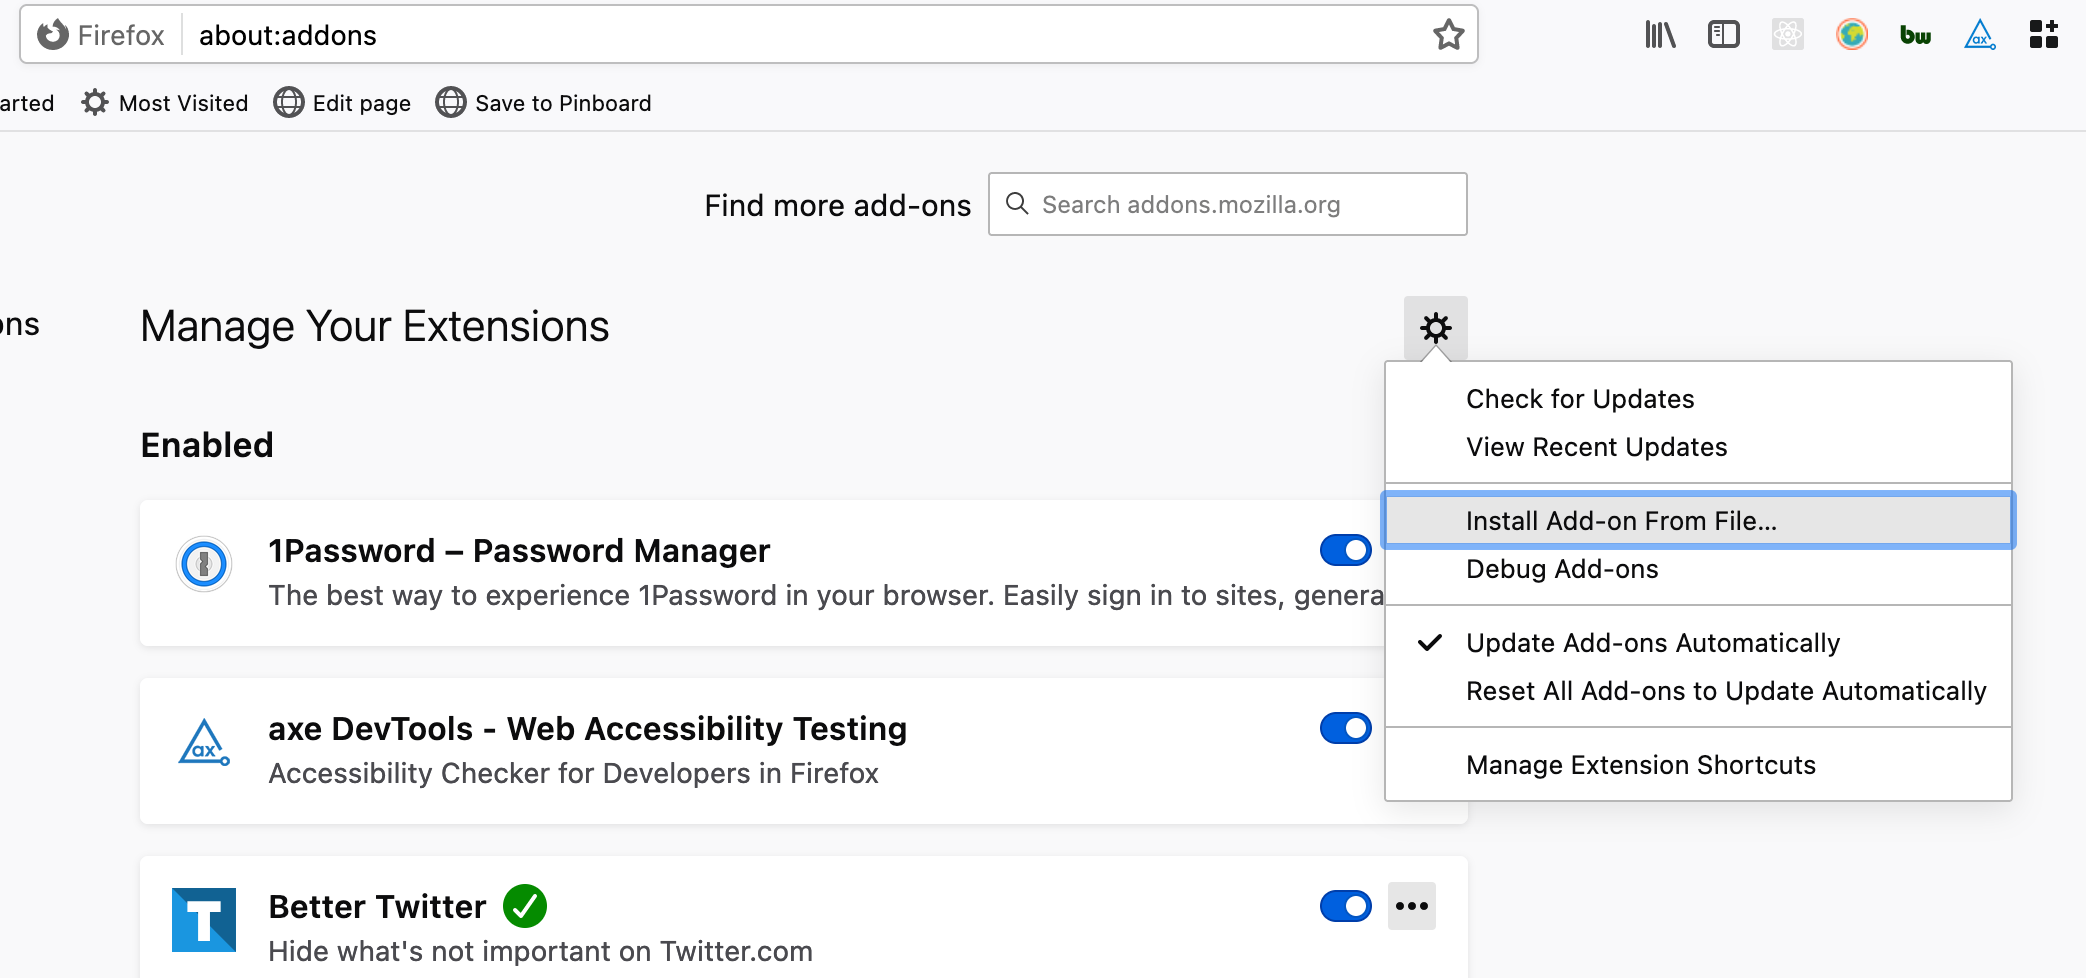Toggle Update Add-ons Automatically
Screen dimensions: 2086x978
[1698, 643]
